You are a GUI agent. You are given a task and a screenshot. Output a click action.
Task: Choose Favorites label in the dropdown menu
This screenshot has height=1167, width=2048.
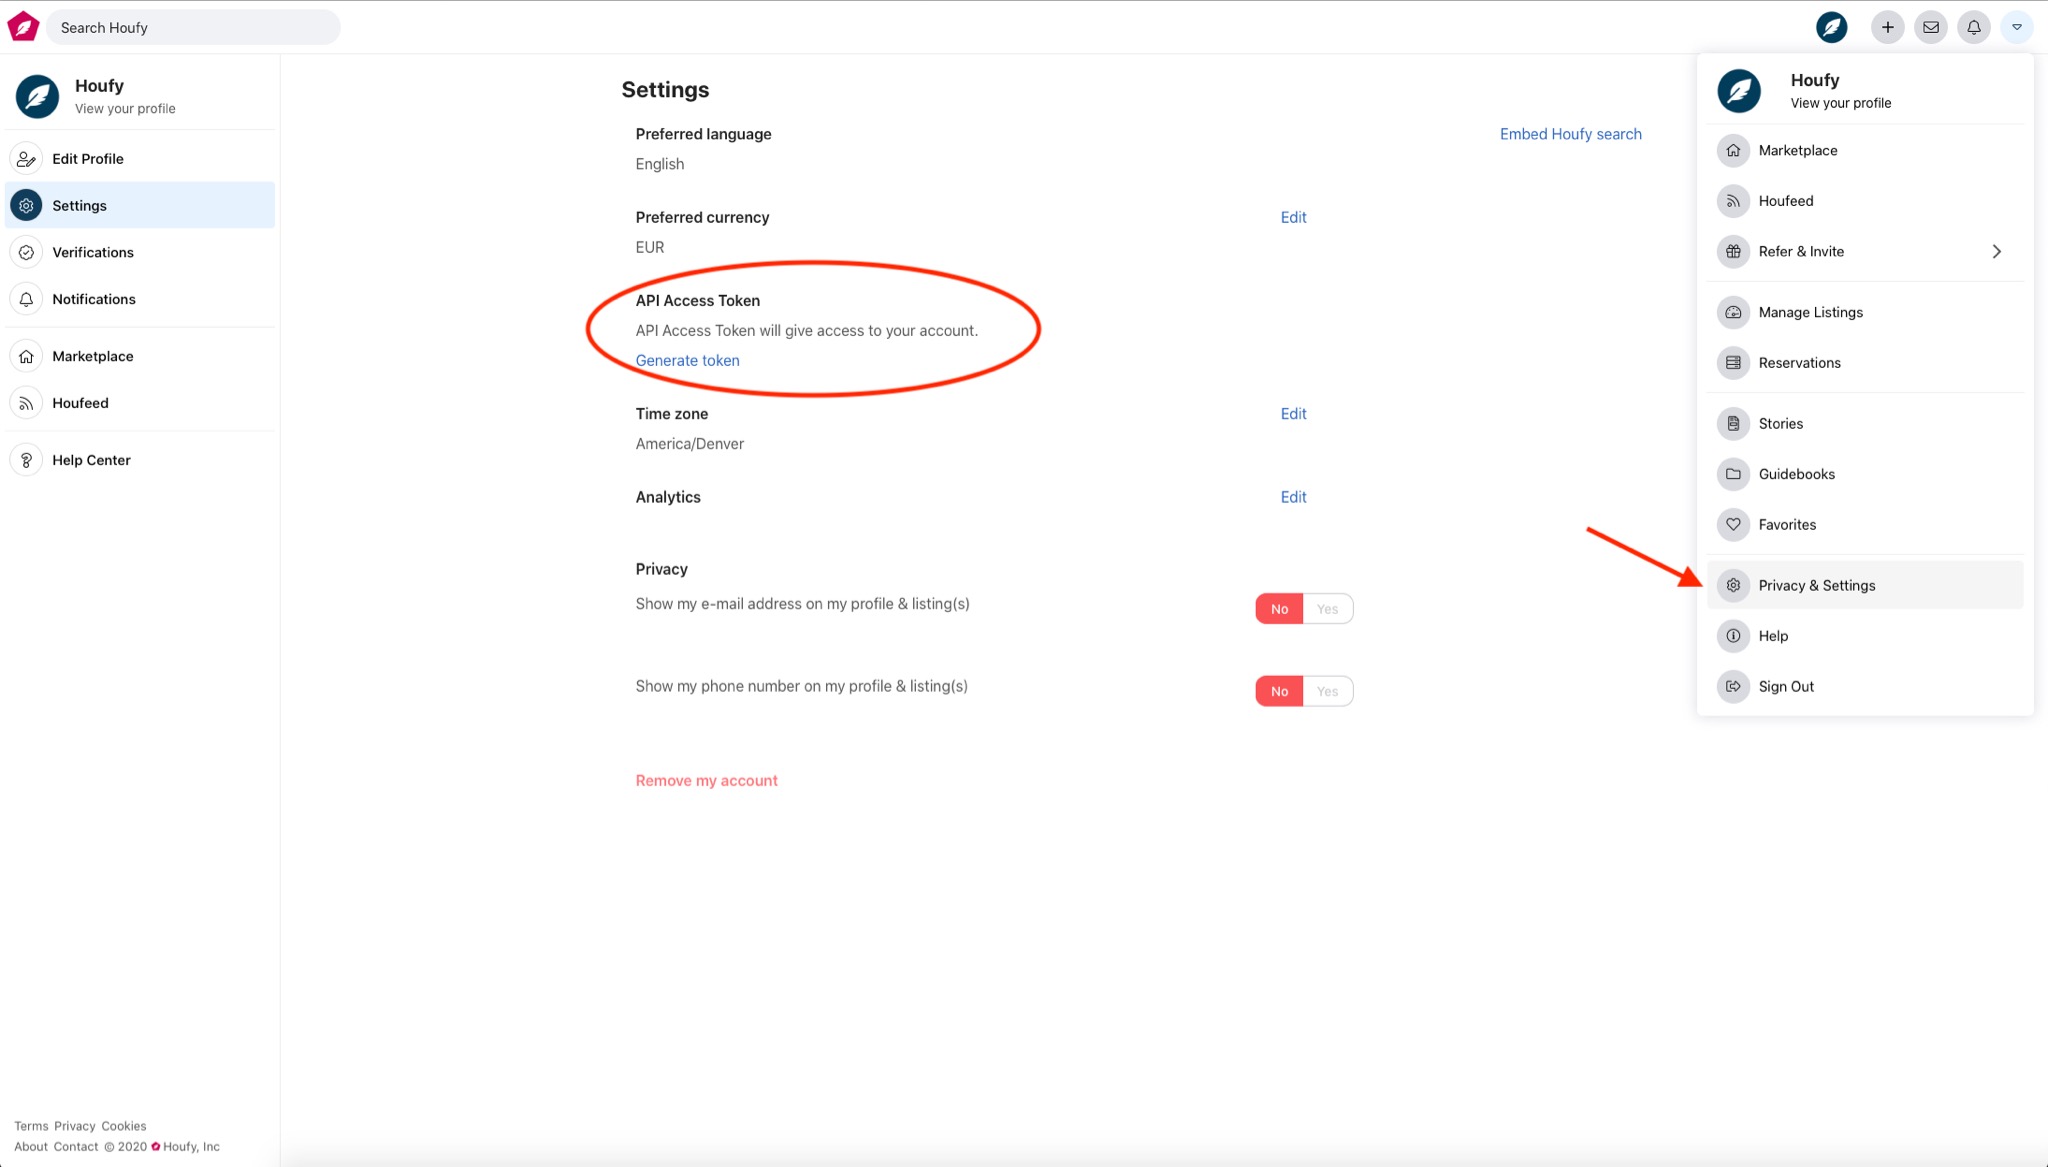pos(1787,525)
